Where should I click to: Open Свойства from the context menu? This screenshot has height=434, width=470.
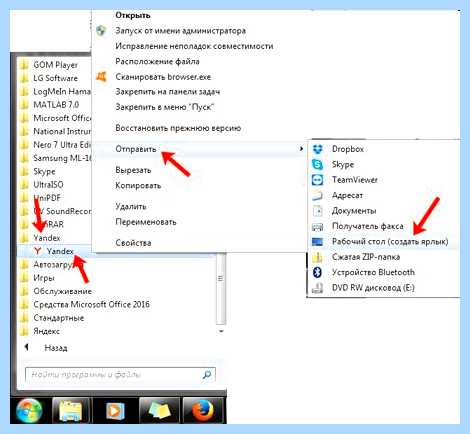(x=133, y=243)
